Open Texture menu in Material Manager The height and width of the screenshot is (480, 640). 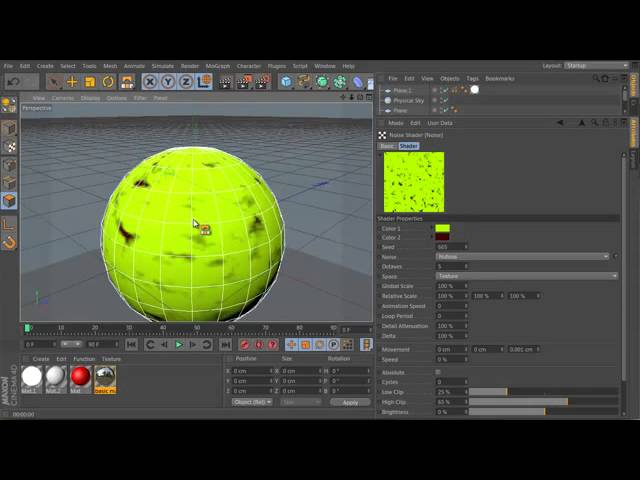click(x=111, y=359)
